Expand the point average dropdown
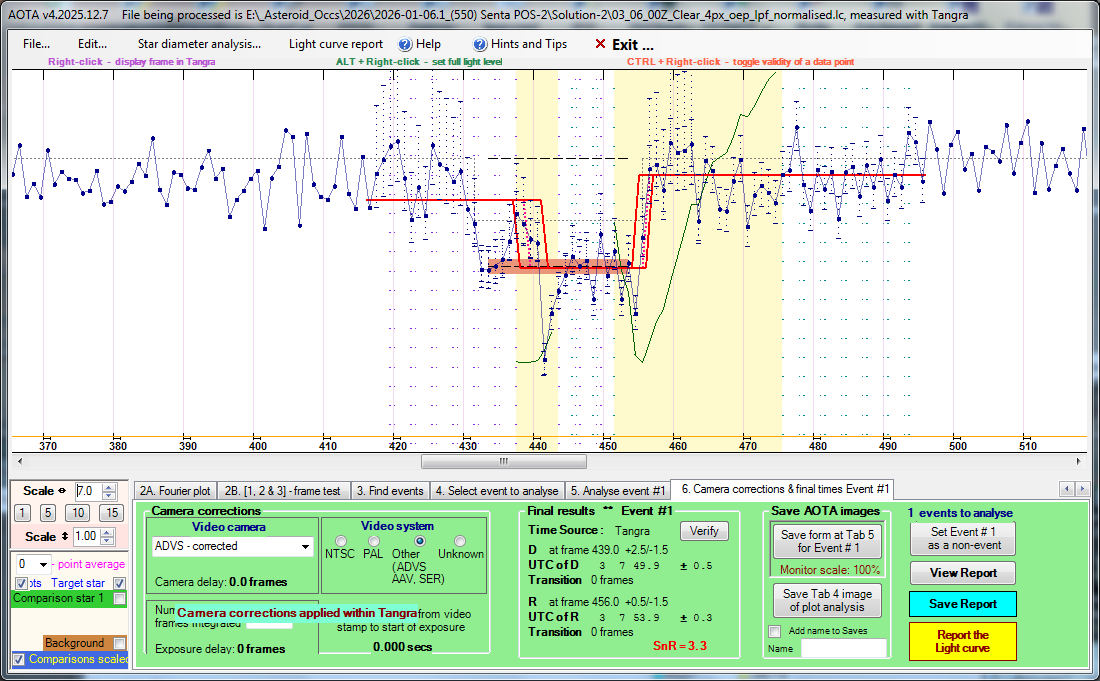This screenshot has height=681, width=1100. 41,564
